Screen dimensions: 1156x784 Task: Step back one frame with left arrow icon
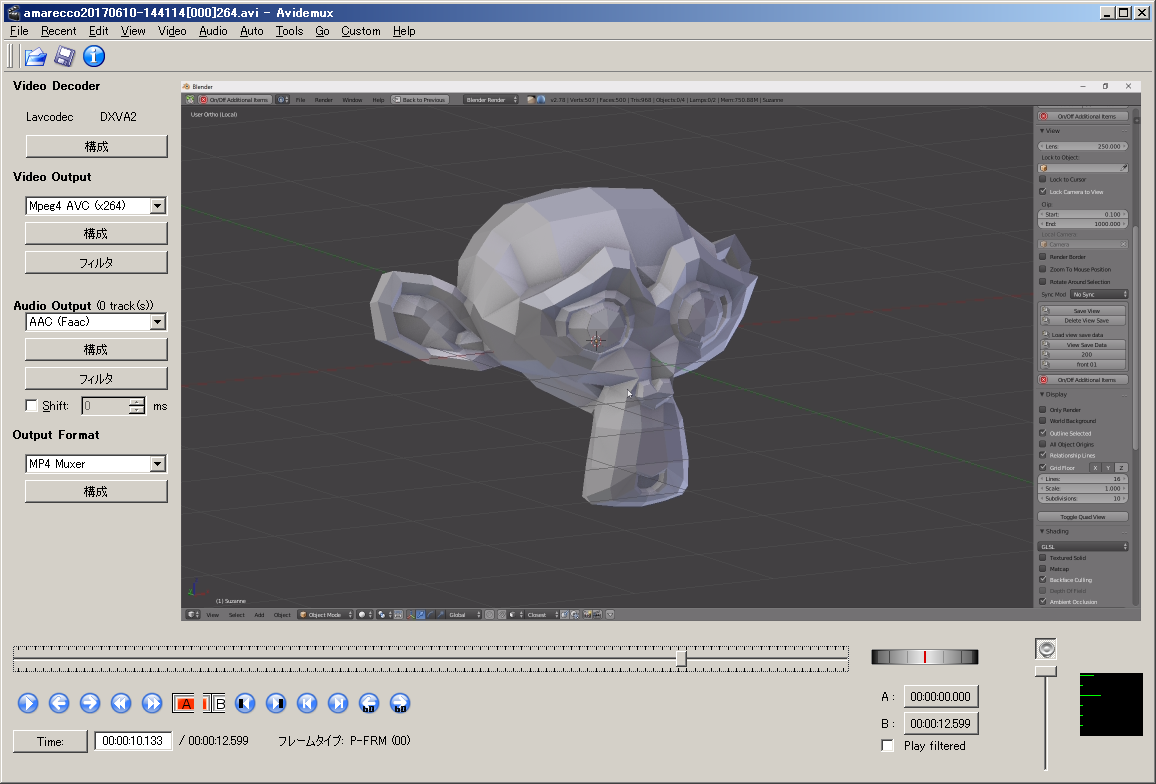pyautogui.click(x=59, y=704)
